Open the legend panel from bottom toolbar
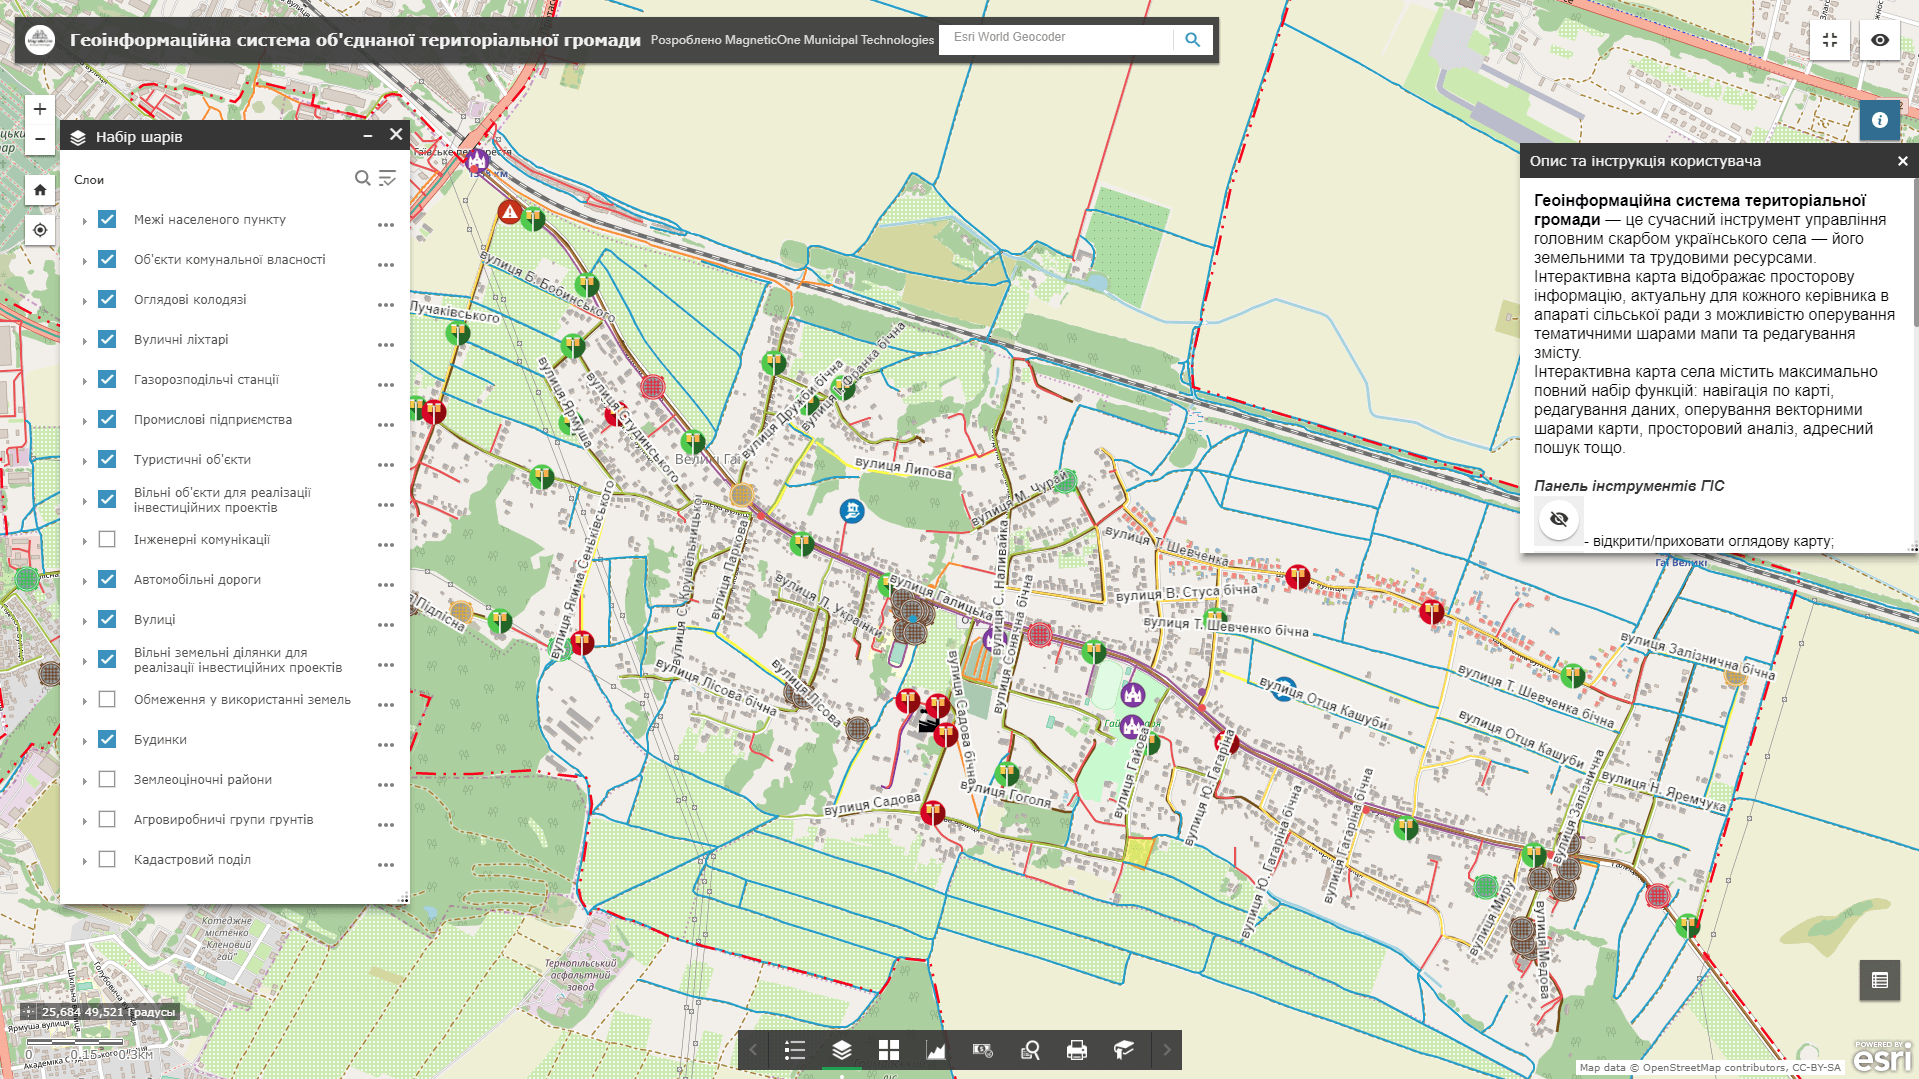The image size is (1919, 1079). 795,1050
